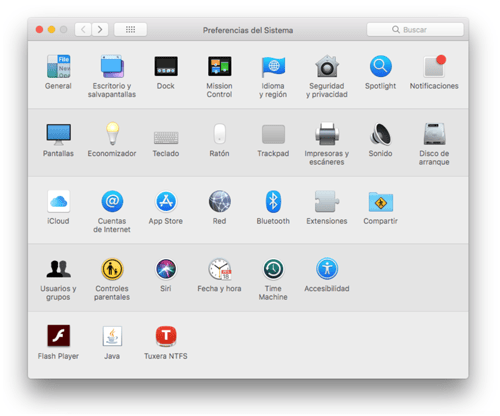Image resolution: width=500 pixels, height=416 pixels.
Task: Open Idioma y región flag icon
Action: click(273, 66)
